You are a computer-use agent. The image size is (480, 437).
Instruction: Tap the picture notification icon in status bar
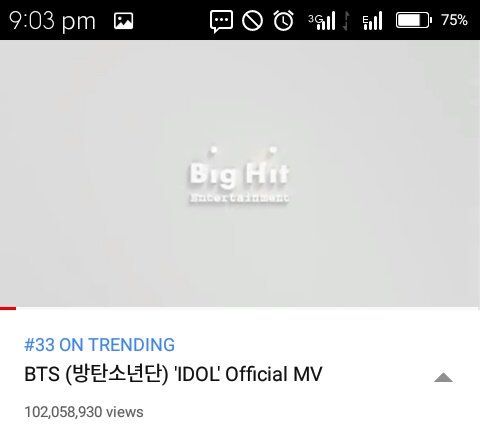pyautogui.click(x=123, y=21)
